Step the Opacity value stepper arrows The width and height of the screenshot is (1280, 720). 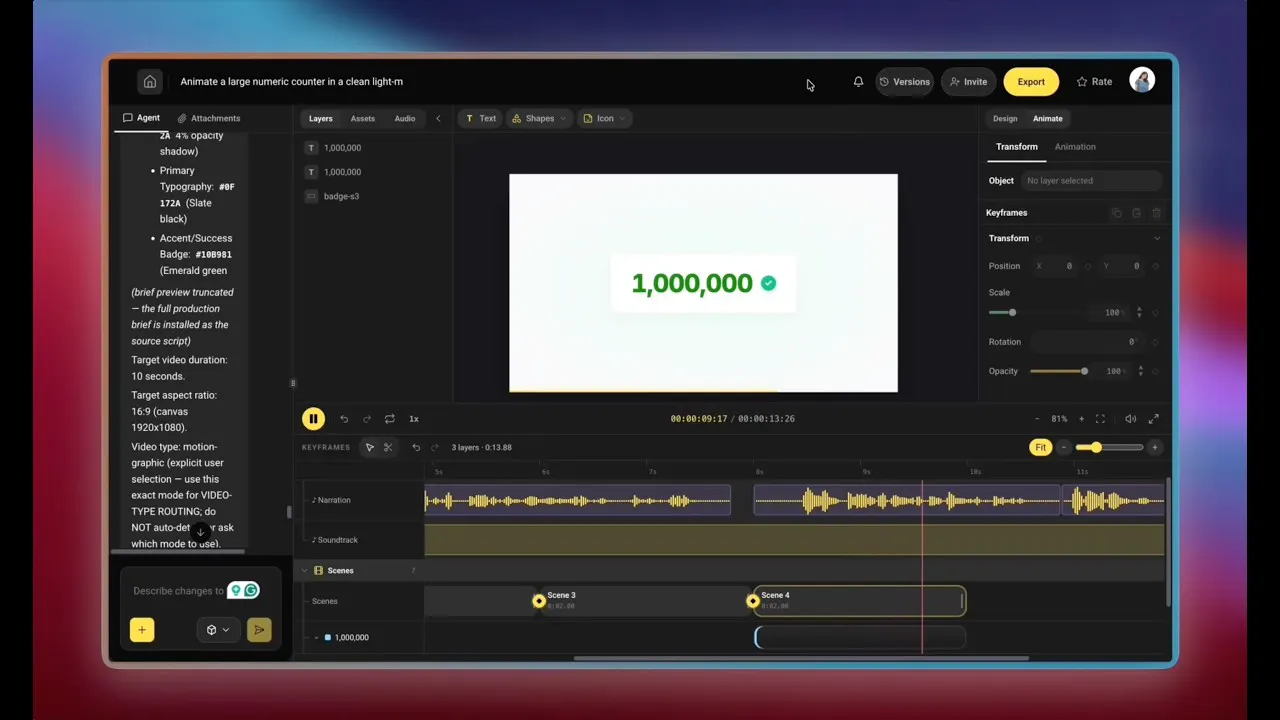coord(1139,371)
